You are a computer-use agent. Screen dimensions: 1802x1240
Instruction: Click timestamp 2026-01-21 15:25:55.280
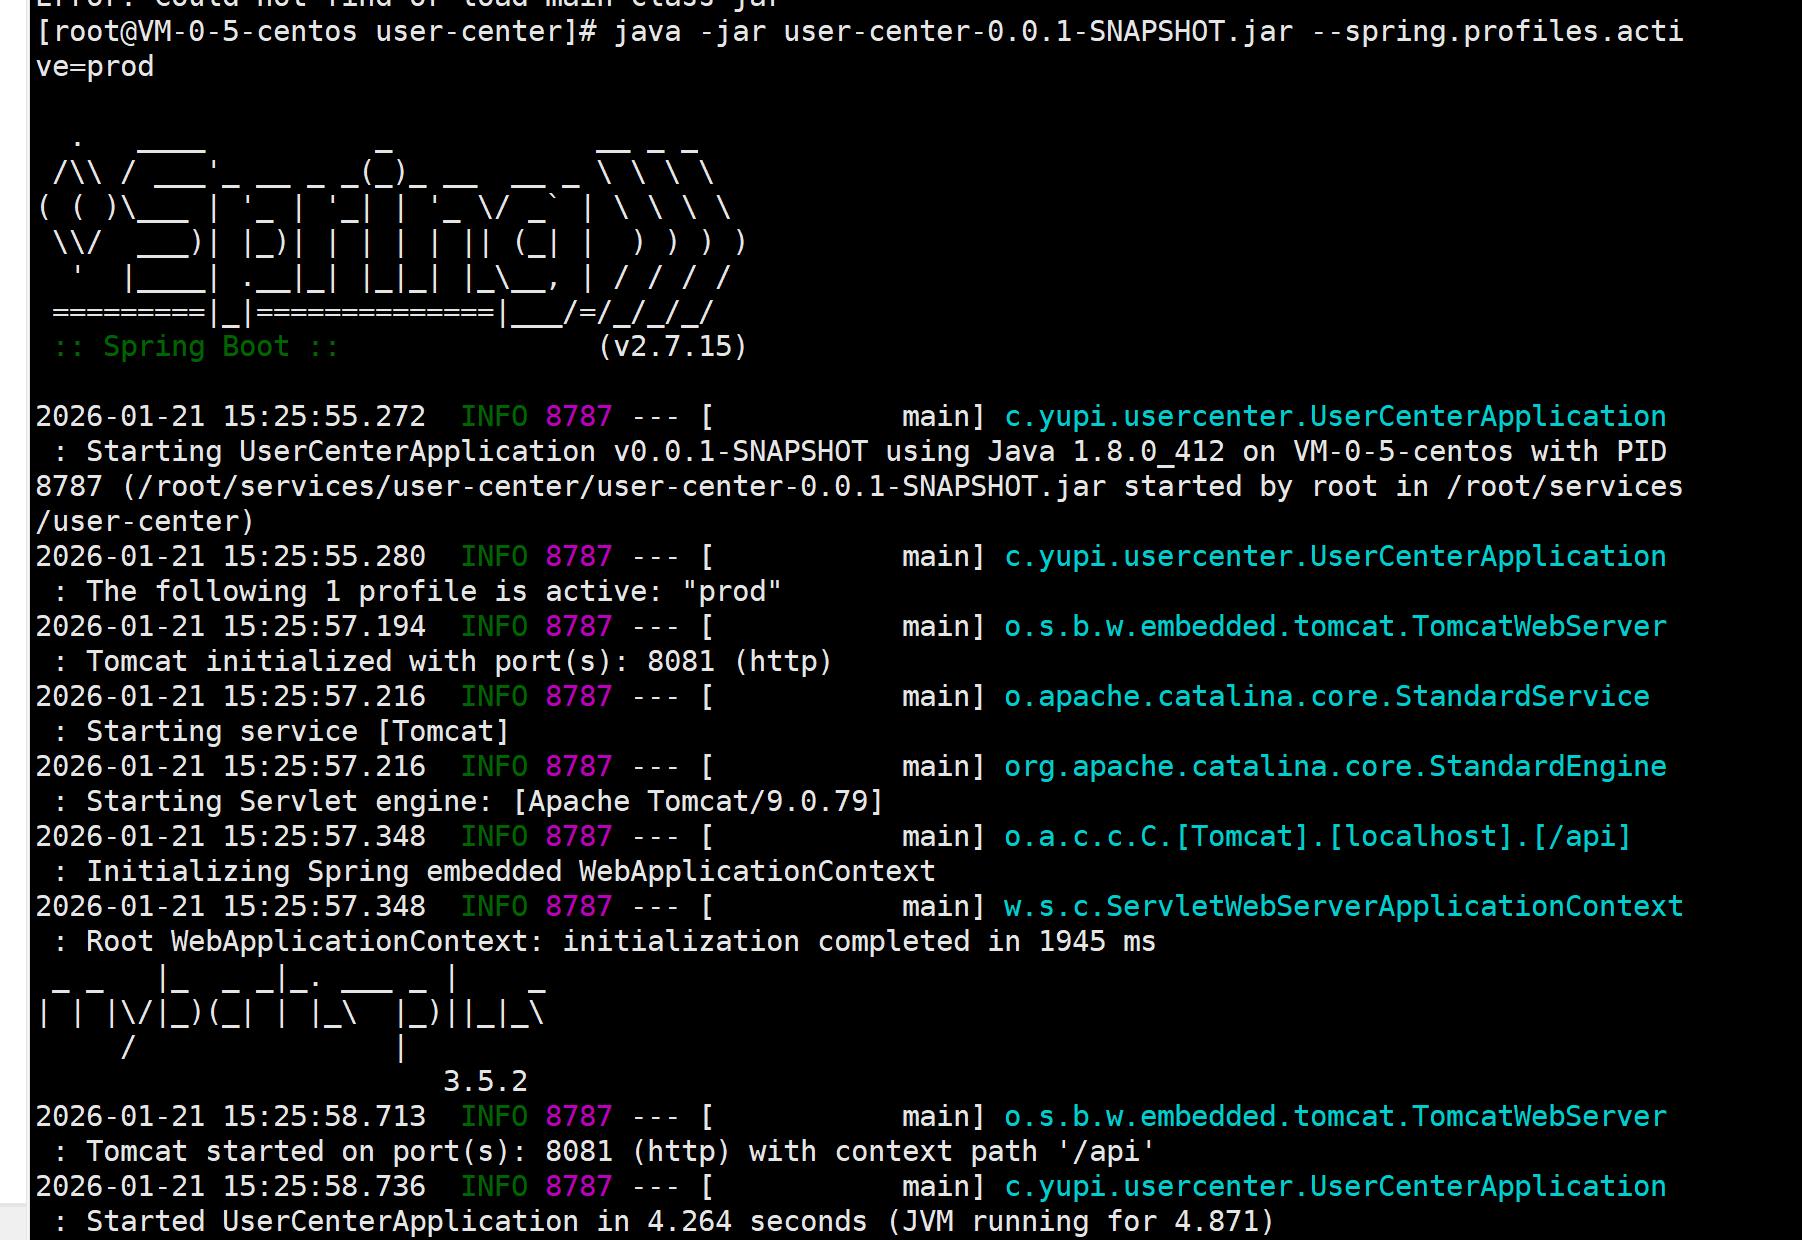click(x=231, y=556)
